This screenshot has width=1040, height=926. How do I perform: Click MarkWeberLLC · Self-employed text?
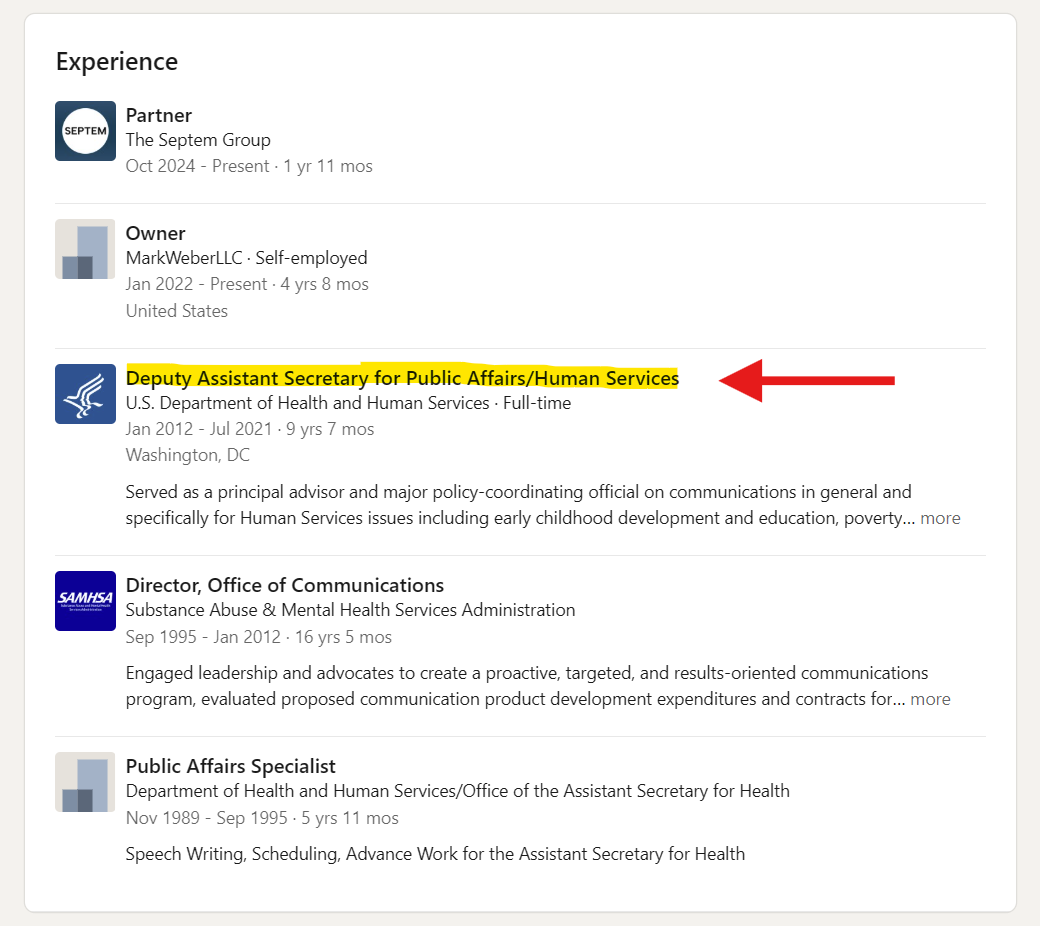coord(246,258)
